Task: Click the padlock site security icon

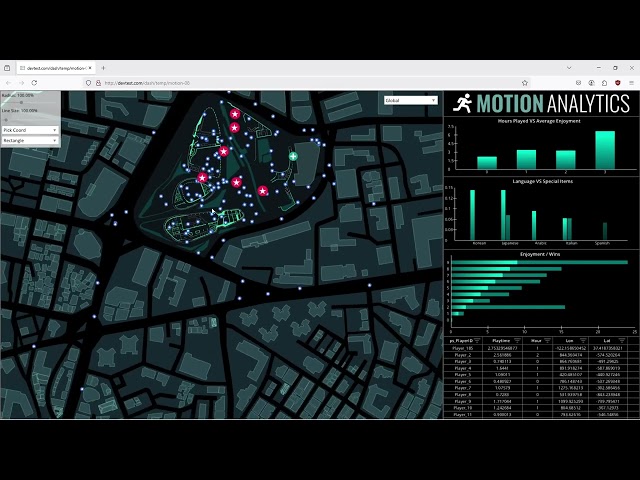Action: pyautogui.click(x=98, y=83)
